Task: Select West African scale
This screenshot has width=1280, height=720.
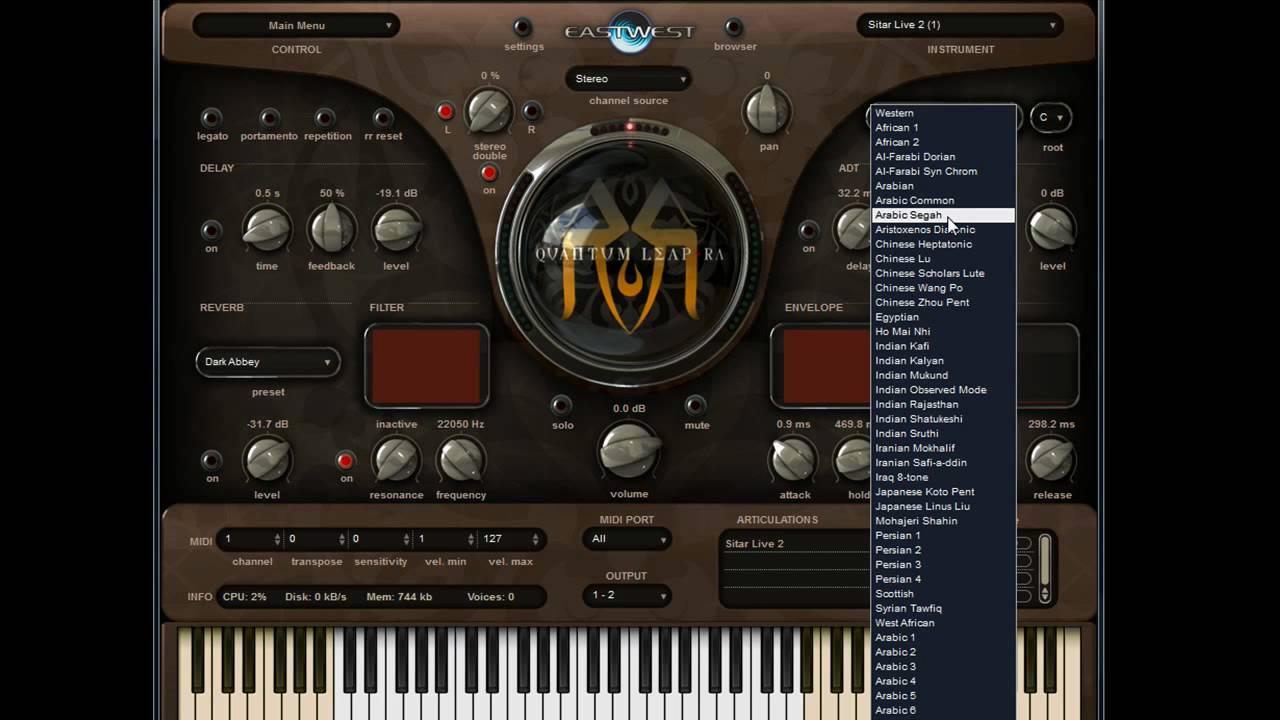Action: [x=943, y=623]
